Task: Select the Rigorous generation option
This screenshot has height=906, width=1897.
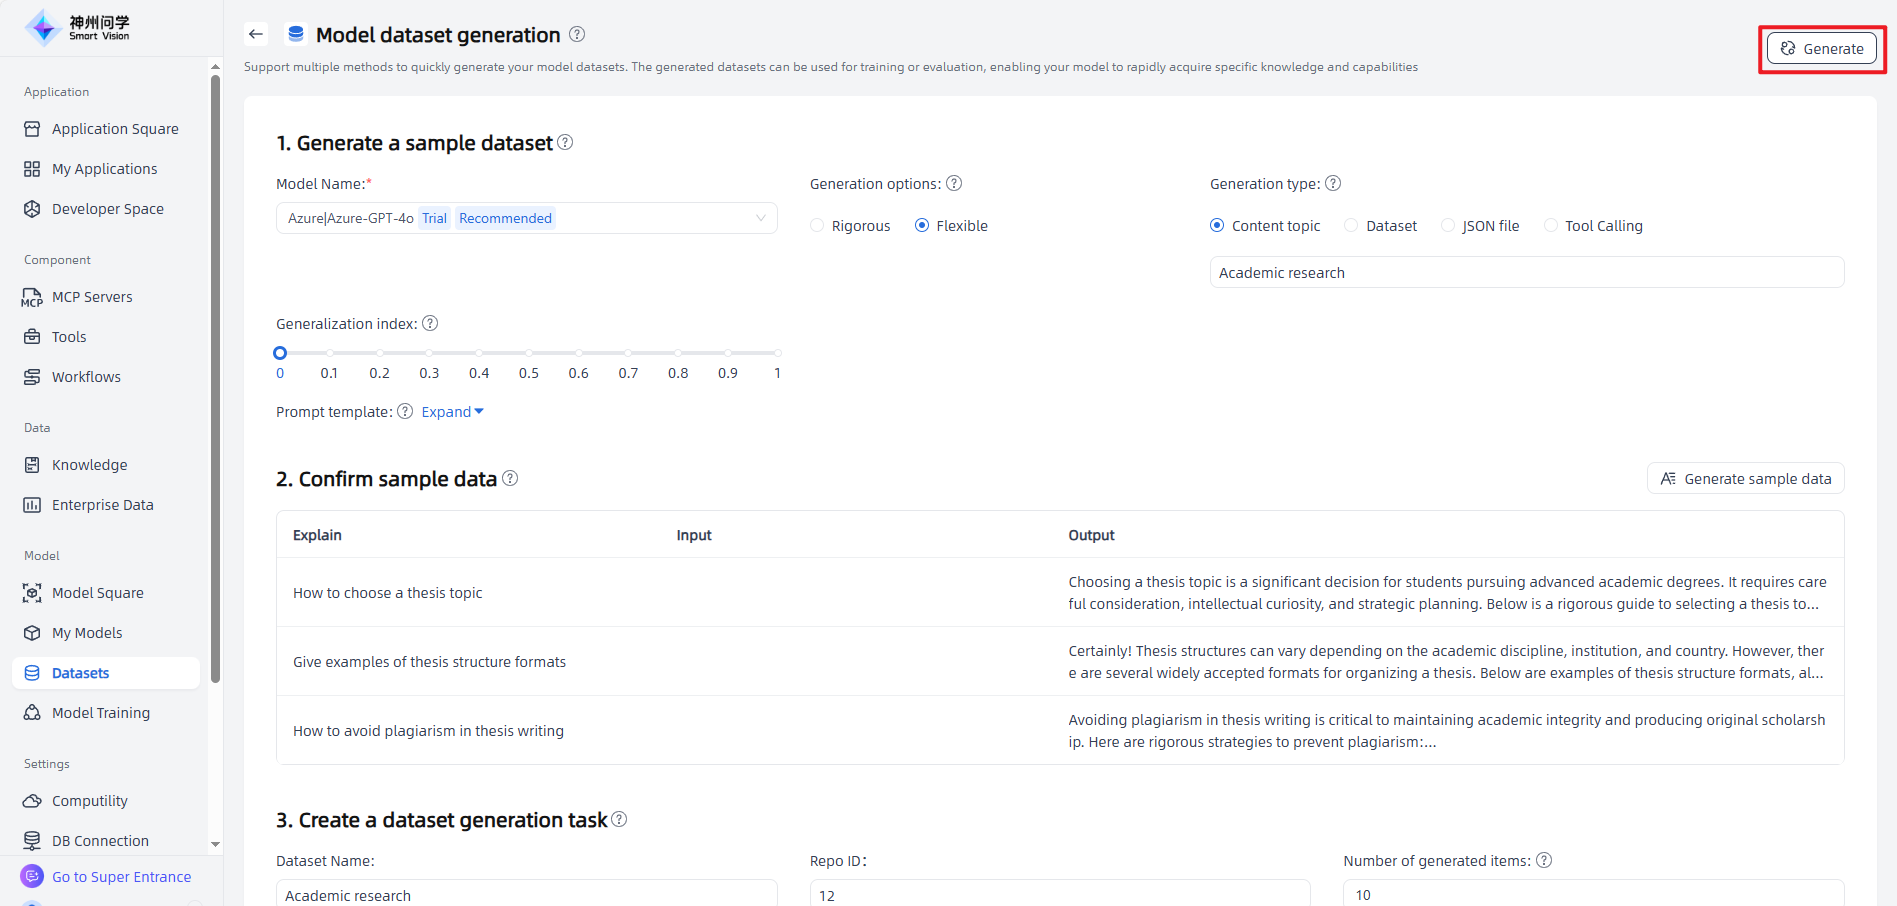Action: point(817,226)
